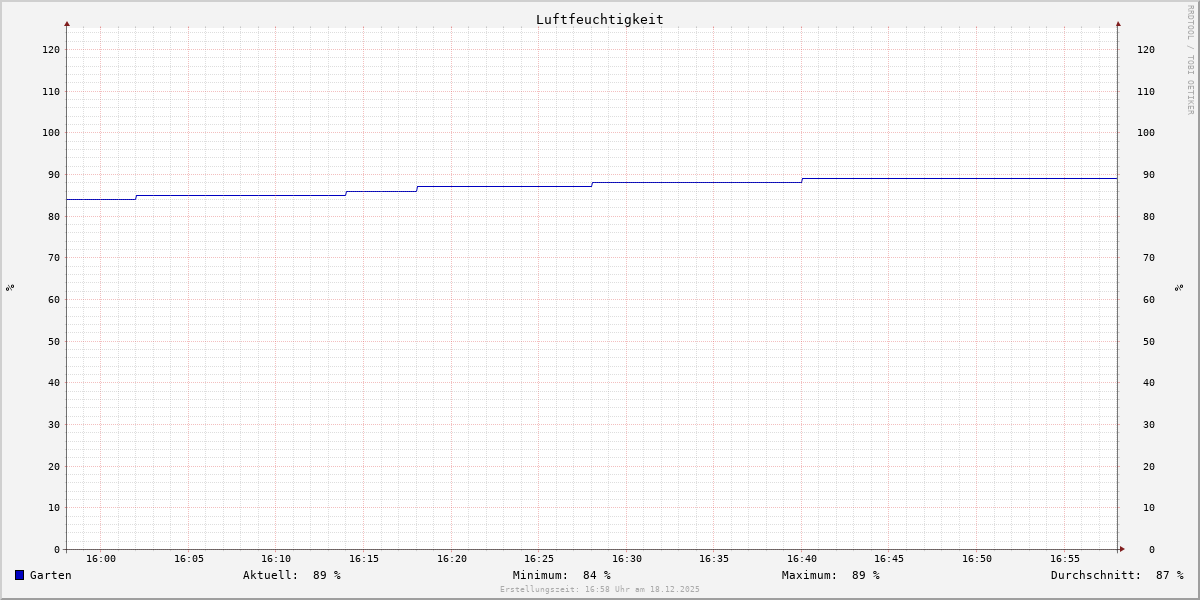Click the 16:35 time axis label
This screenshot has height=600, width=1200.
pyautogui.click(x=714, y=559)
